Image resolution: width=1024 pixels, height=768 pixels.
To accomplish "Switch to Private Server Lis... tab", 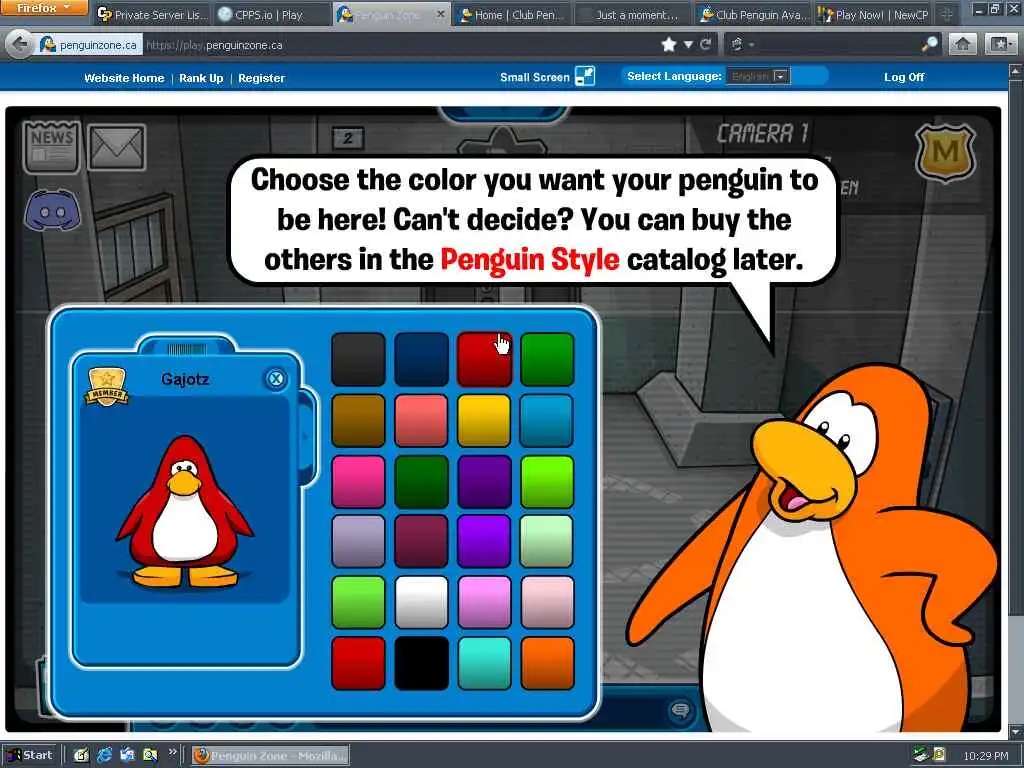I will click(153, 14).
